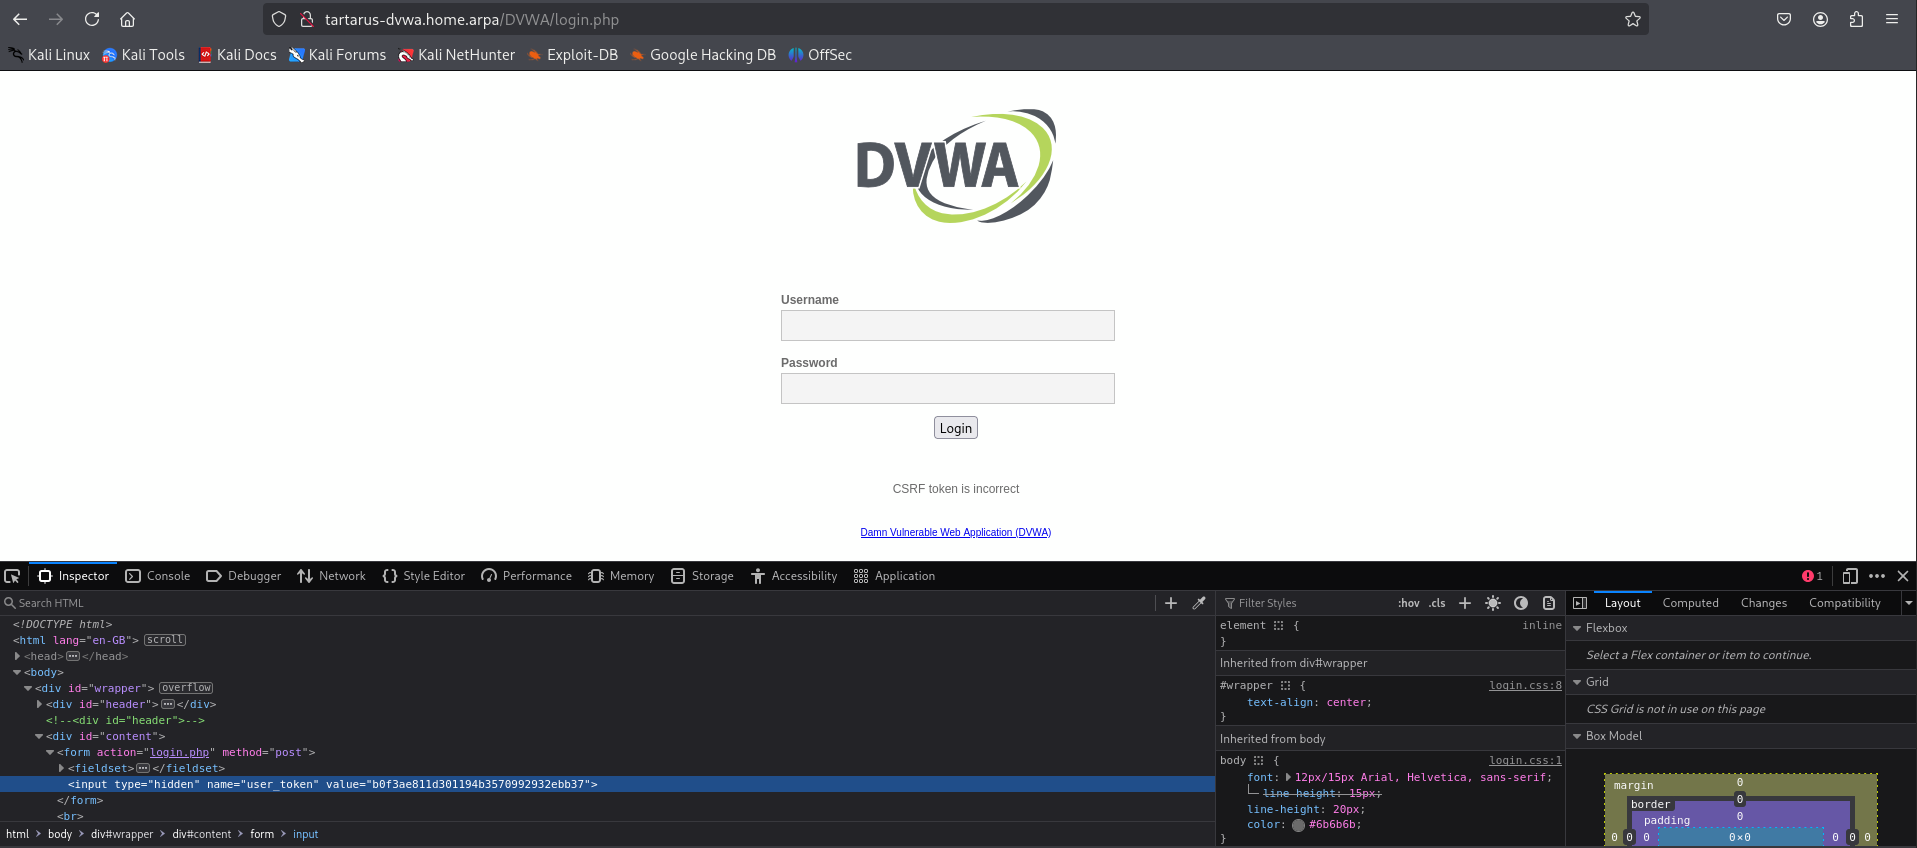The height and width of the screenshot is (848, 1917).
Task: Open the Accessibility tab
Action: tap(794, 576)
